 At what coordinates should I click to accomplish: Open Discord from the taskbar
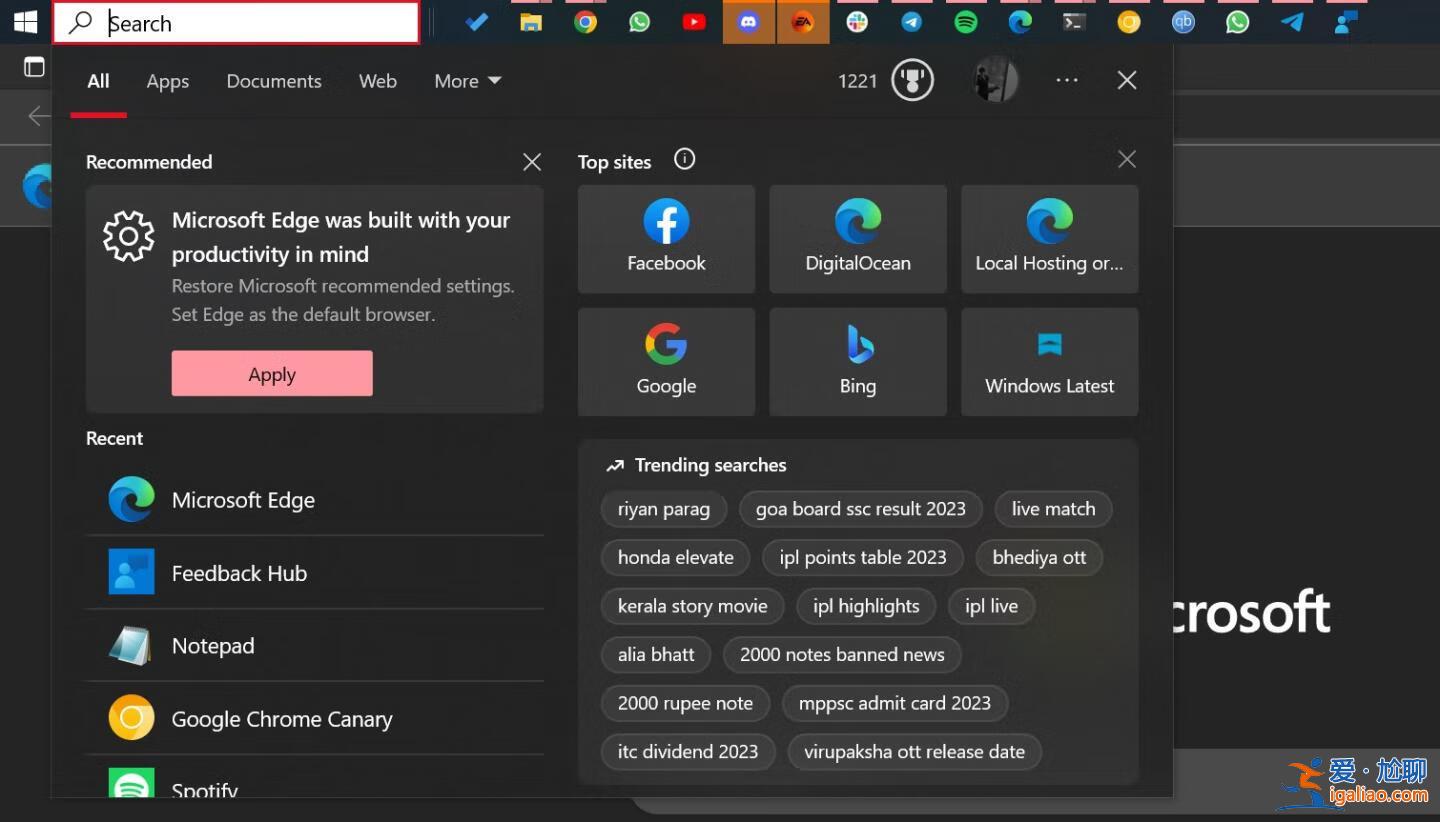748,21
